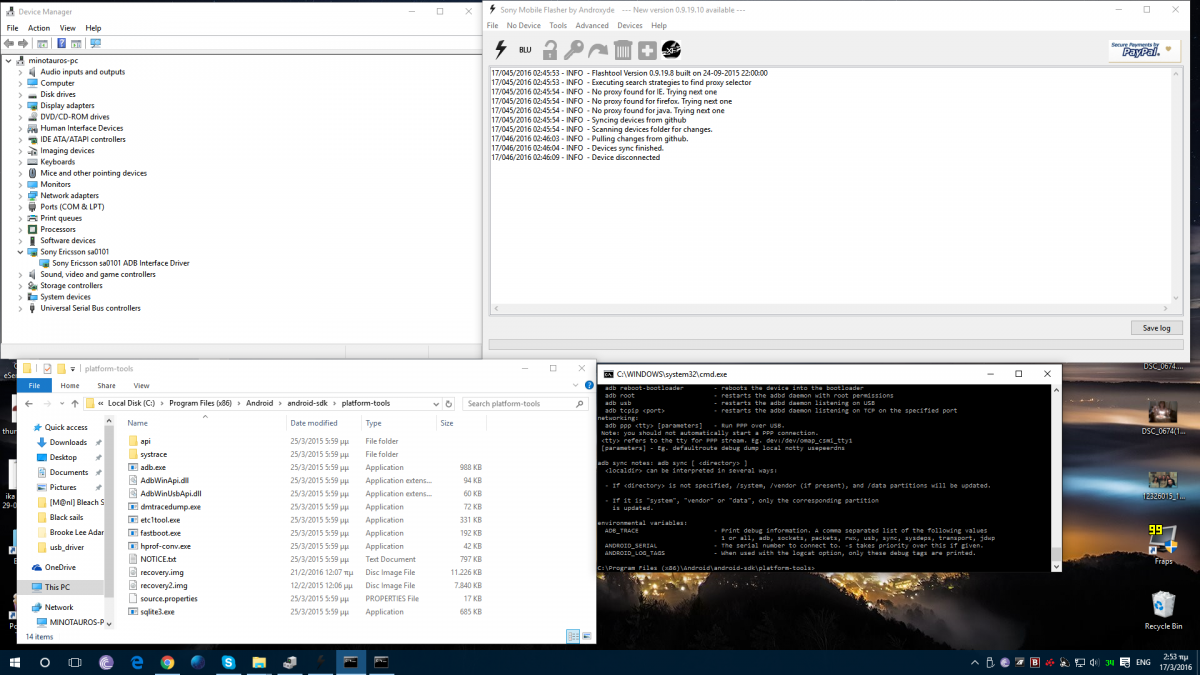
Task: Expand Universal Serial Bus controllers node
Action: tap(21, 308)
